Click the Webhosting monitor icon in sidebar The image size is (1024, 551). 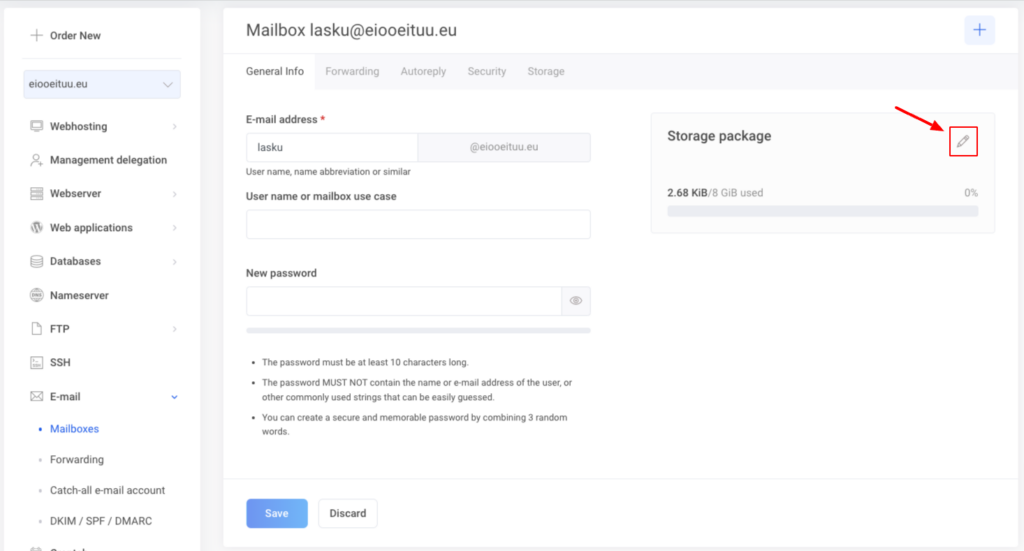[37, 127]
